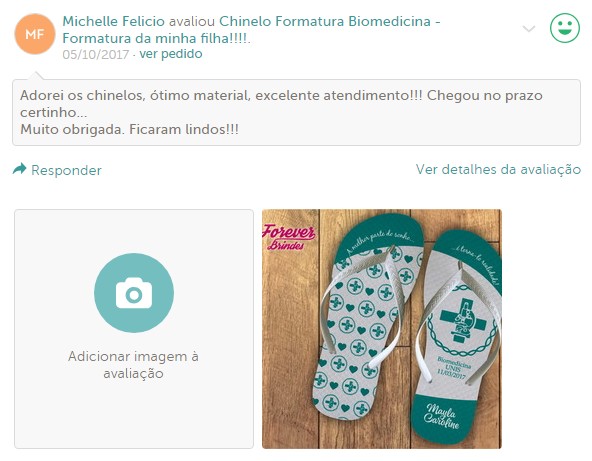Click the Forever Brindes logo on photo
592x461 pixels.
click(288, 237)
